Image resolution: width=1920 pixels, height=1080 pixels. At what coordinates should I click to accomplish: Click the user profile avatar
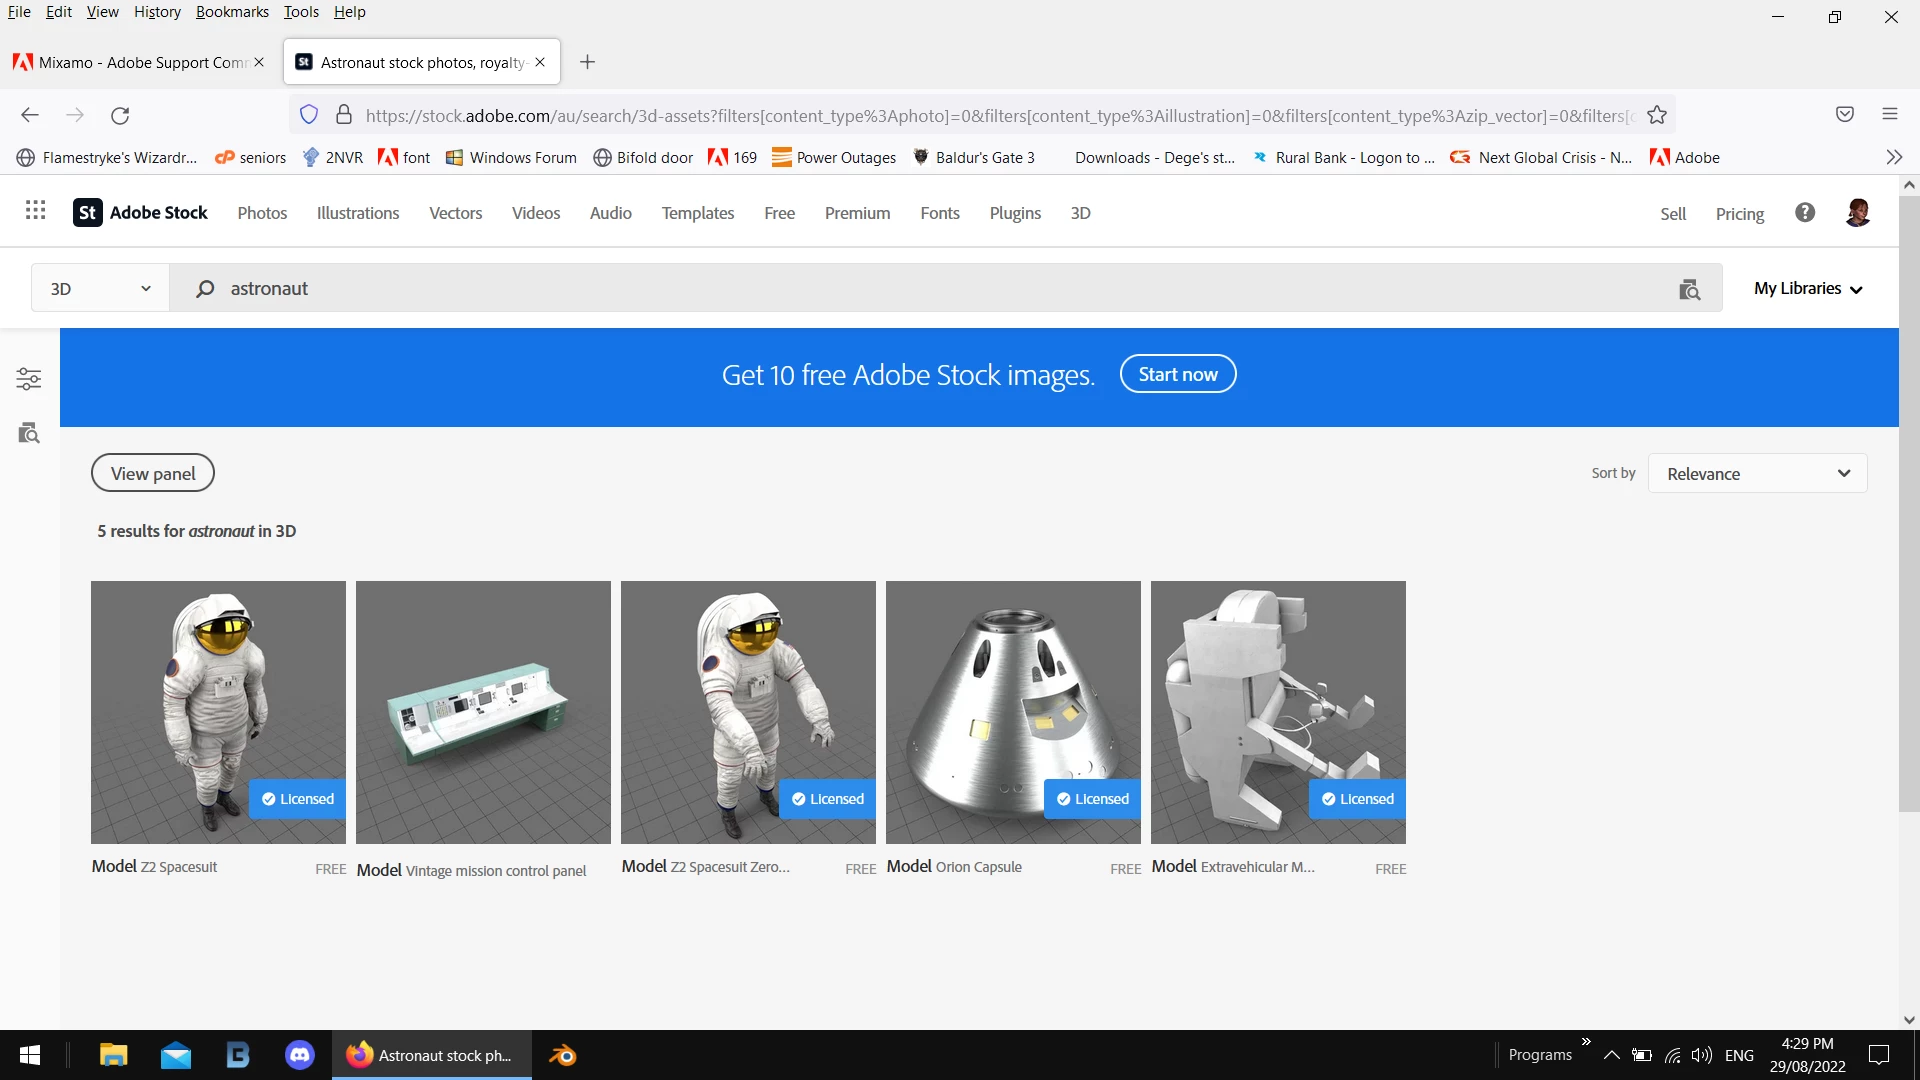click(x=1857, y=212)
